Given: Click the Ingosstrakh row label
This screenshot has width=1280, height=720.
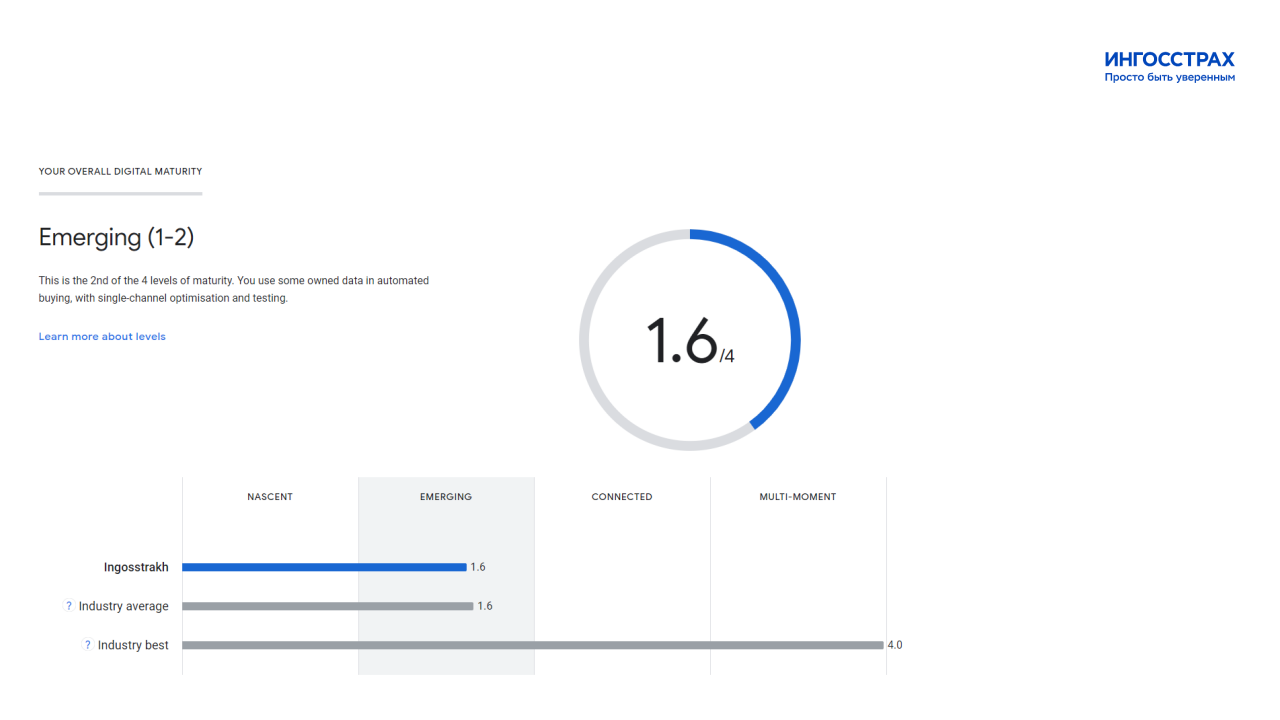Looking at the screenshot, I should coord(136,567).
